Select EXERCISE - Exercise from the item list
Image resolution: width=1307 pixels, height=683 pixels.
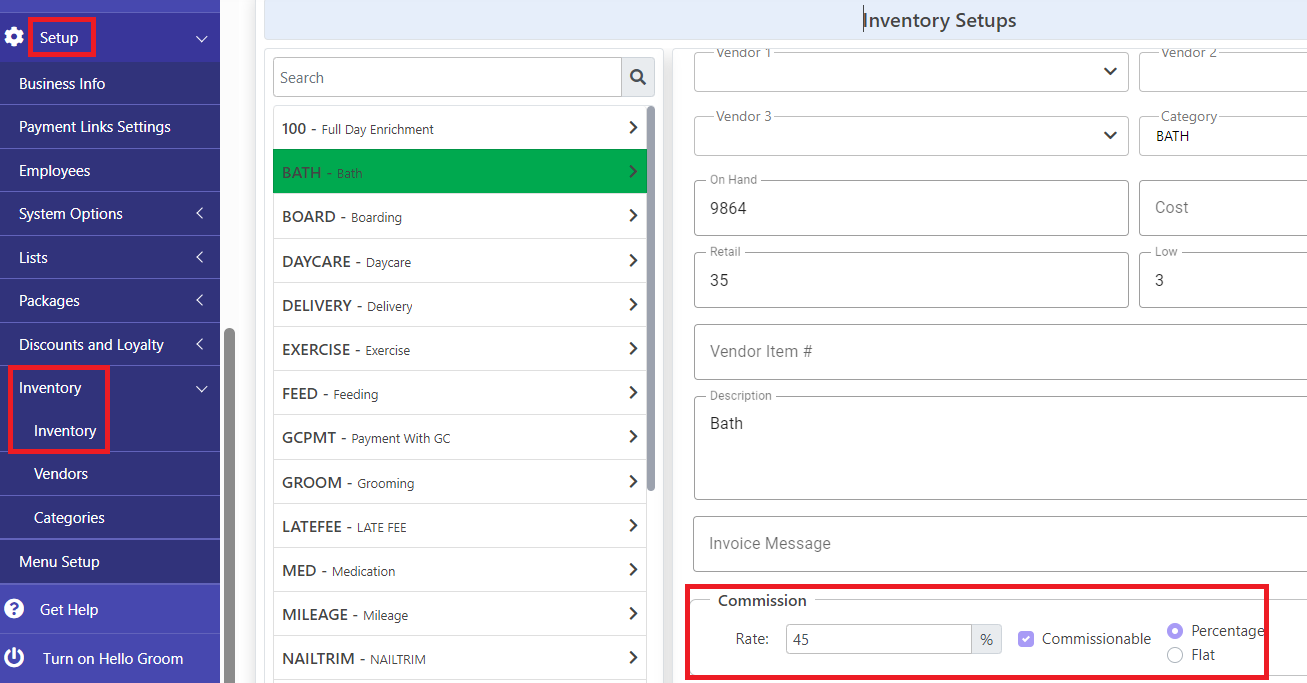pos(460,349)
